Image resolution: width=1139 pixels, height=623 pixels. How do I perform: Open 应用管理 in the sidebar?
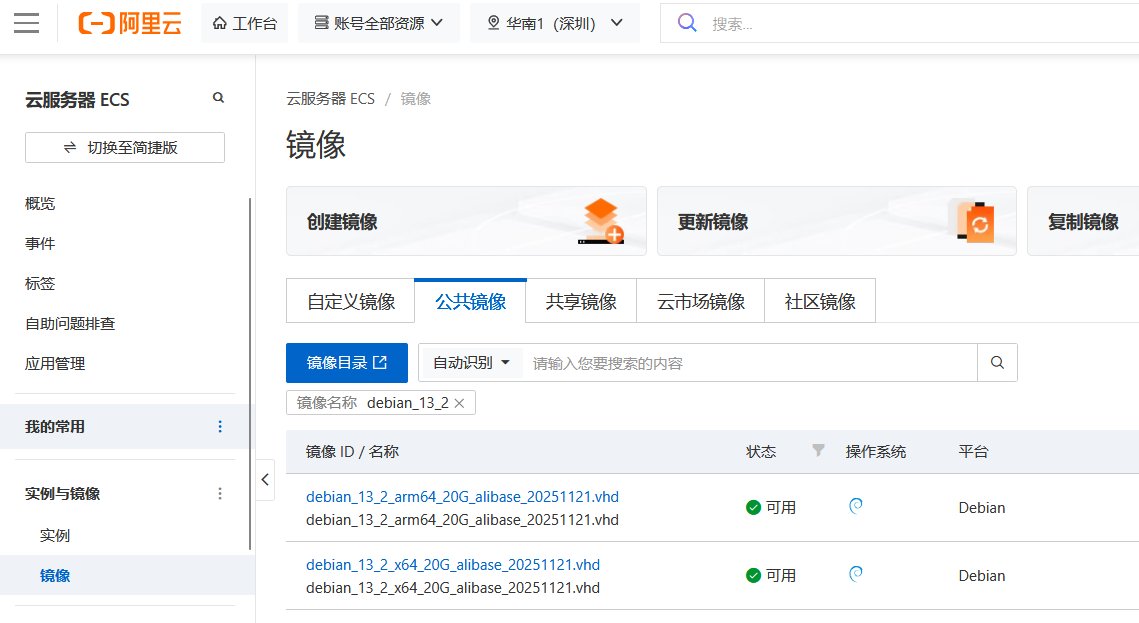54,363
